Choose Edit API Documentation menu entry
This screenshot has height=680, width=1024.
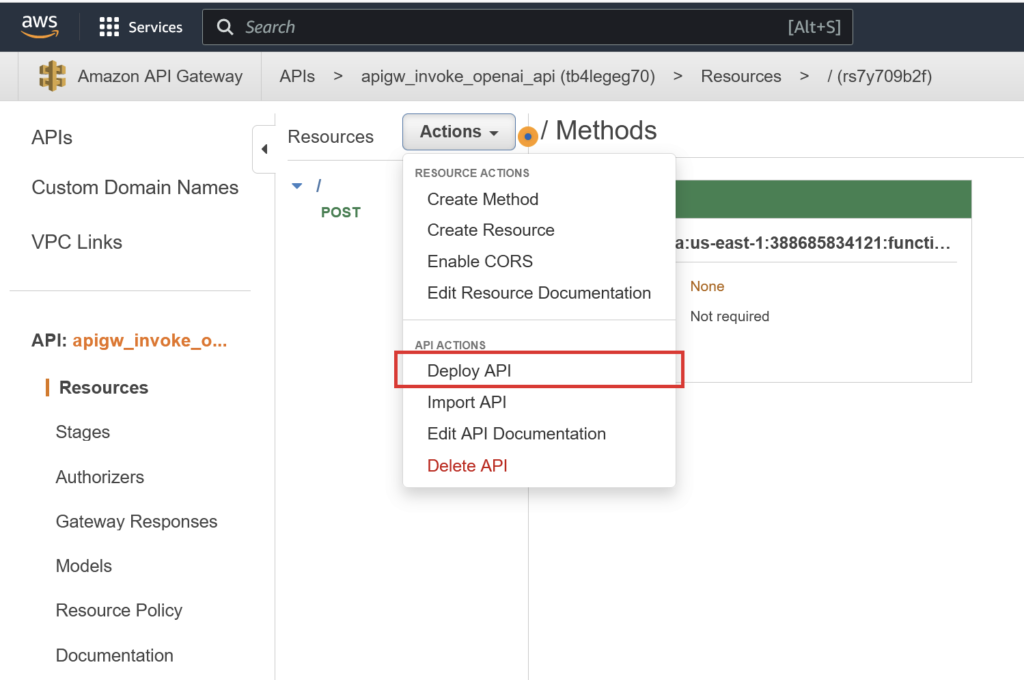(516, 434)
